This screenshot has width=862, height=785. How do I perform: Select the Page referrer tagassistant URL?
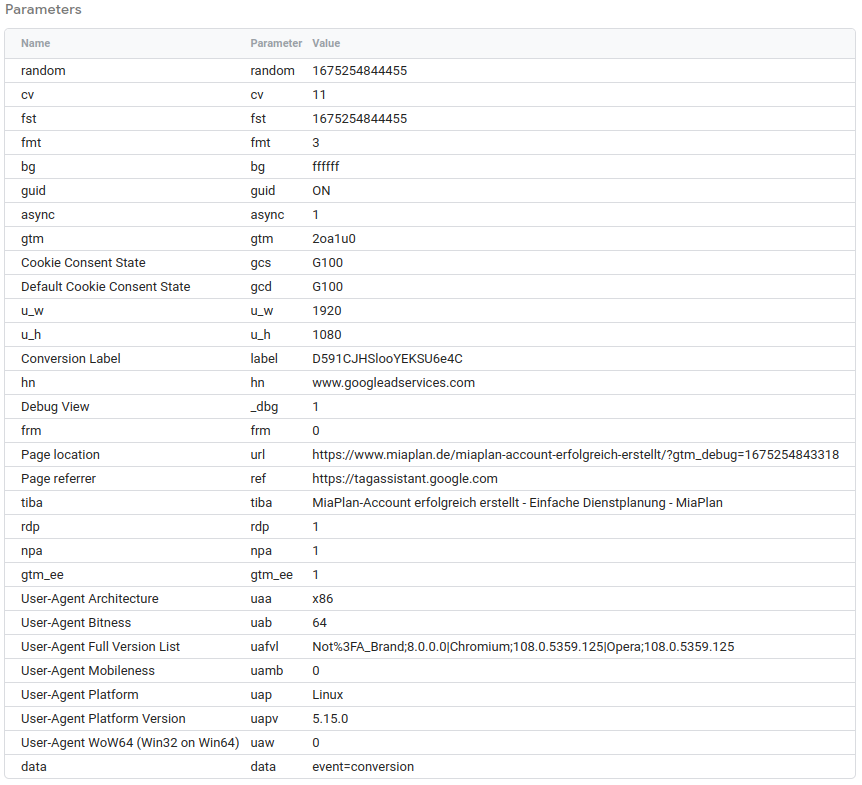[405, 479]
